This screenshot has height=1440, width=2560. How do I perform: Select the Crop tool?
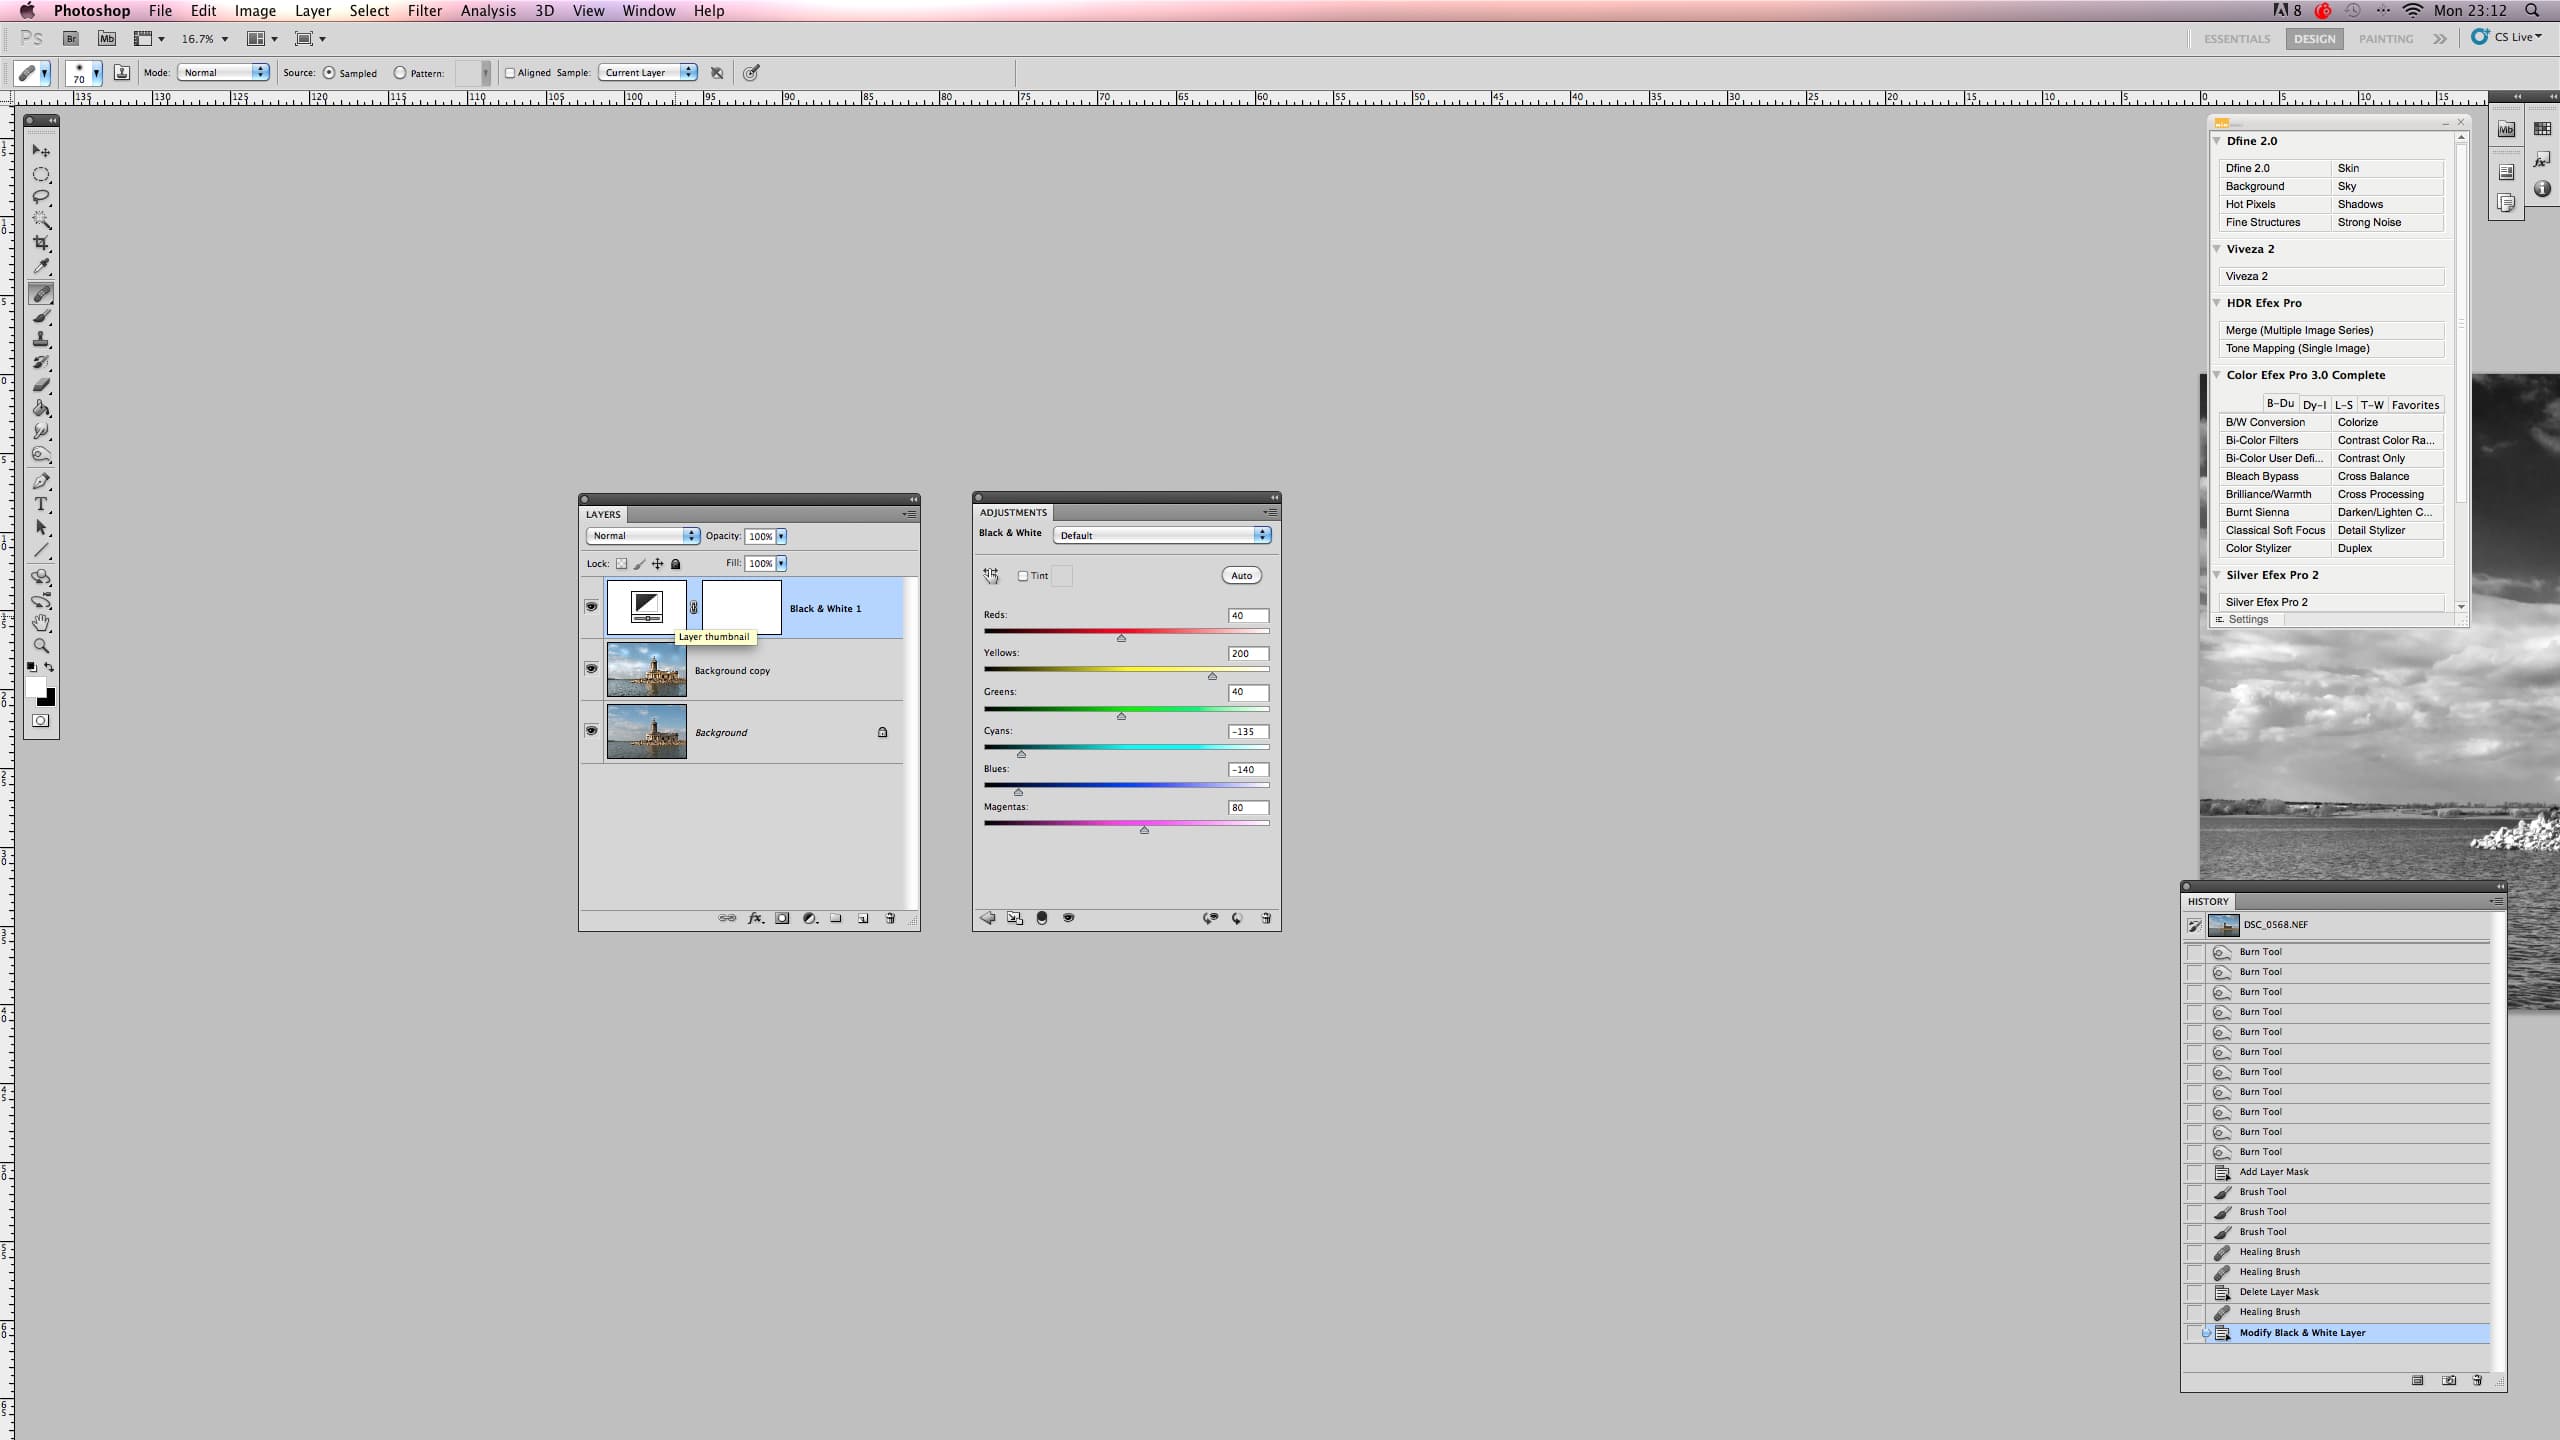41,243
